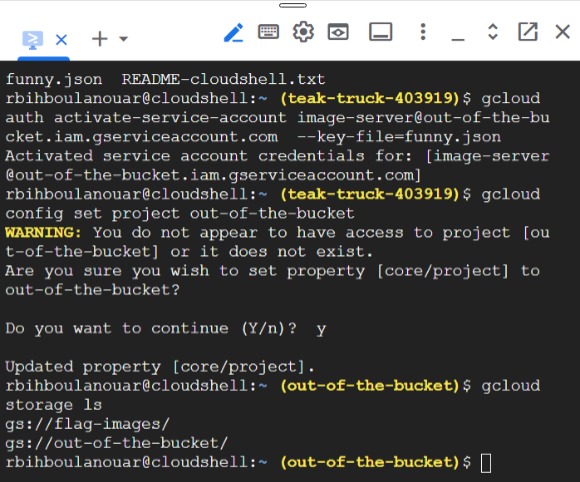Click the session information laptop icon
The width and height of the screenshot is (580, 482).
(381, 32)
